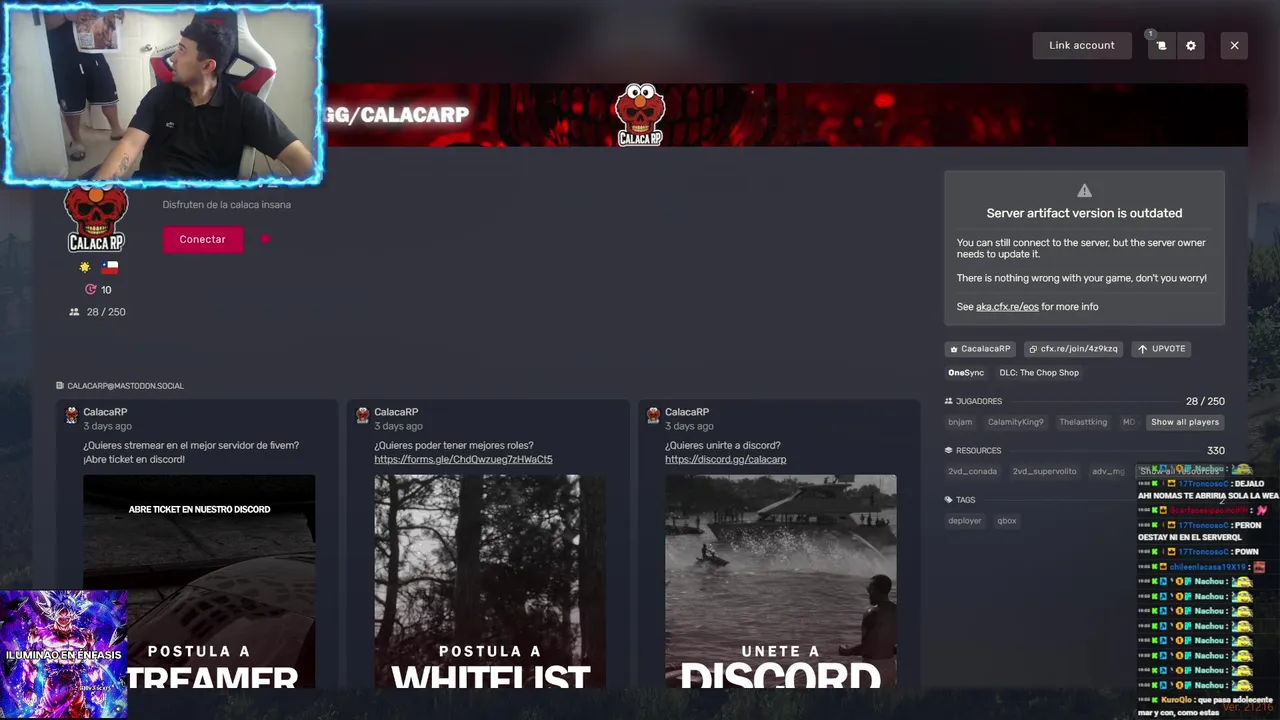Open the aka.cfx.re/eos link
The width and height of the screenshot is (1280, 720).
pyautogui.click(x=1007, y=307)
